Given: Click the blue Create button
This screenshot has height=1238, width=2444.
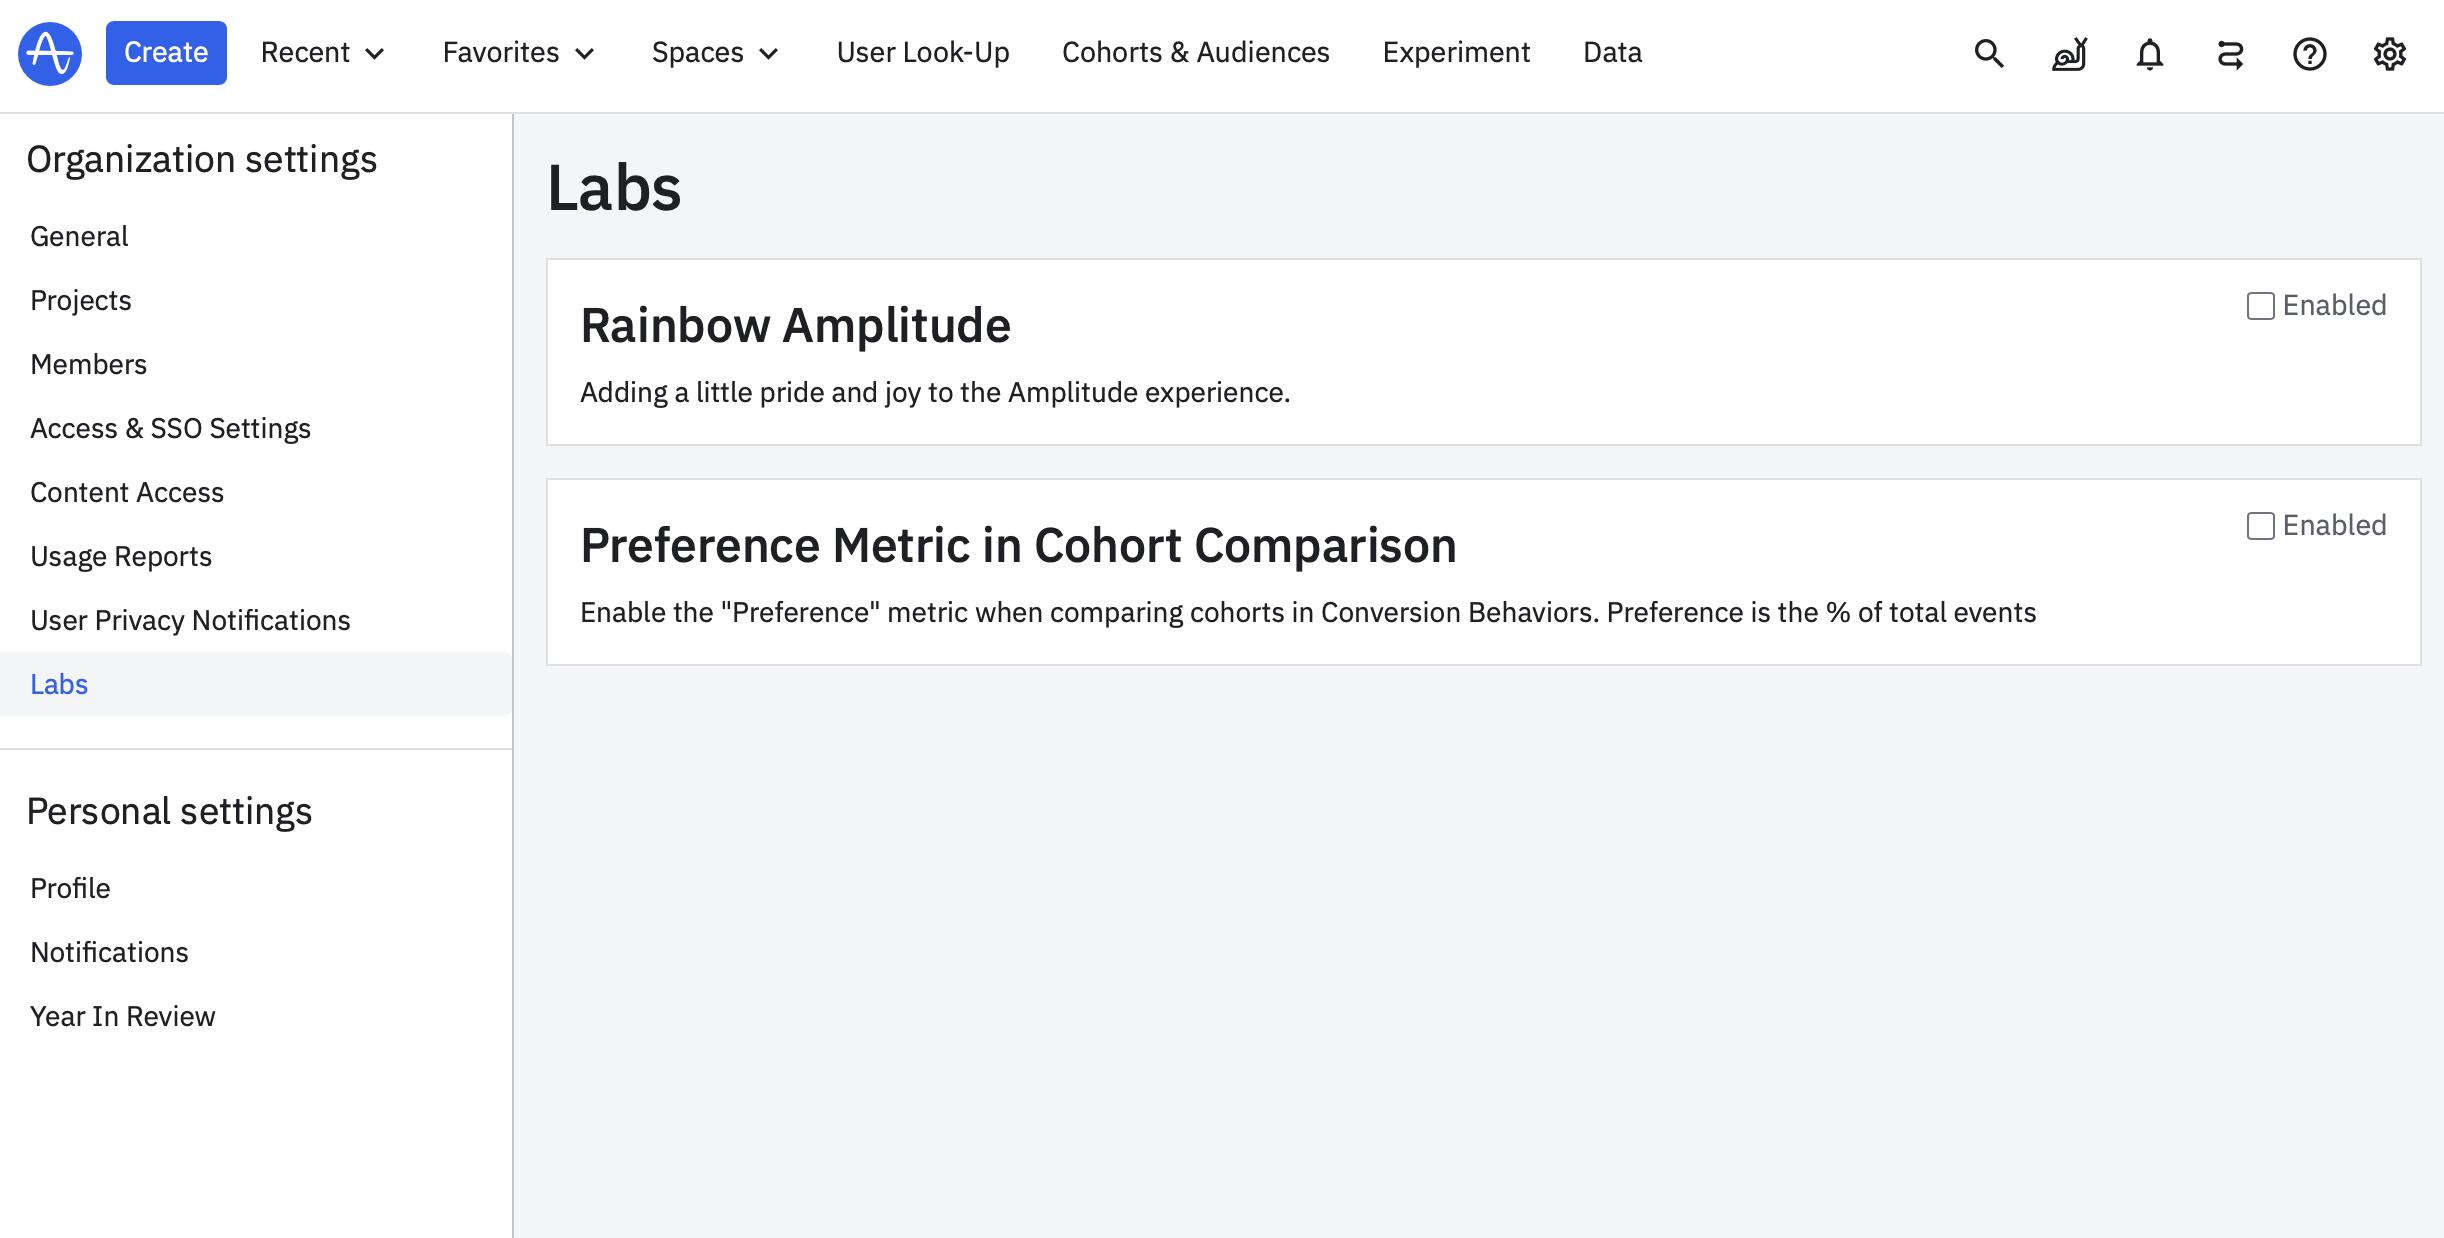Looking at the screenshot, I should (x=166, y=53).
